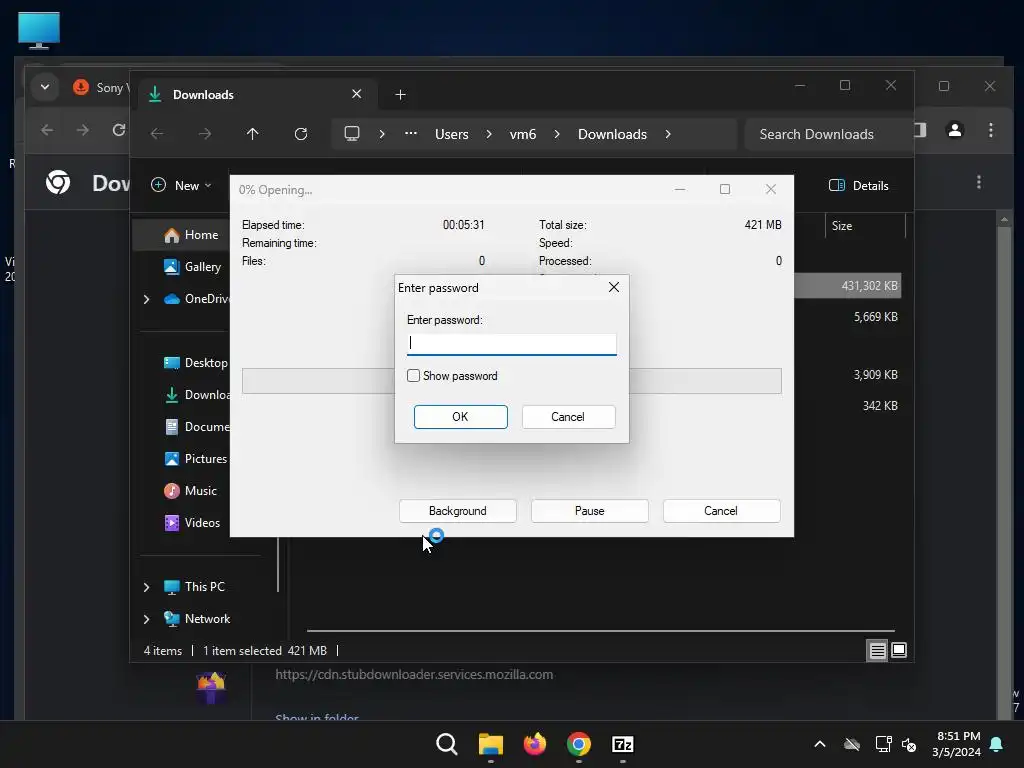Open Pictures quick access folder
The width and height of the screenshot is (1024, 768).
tap(195, 458)
